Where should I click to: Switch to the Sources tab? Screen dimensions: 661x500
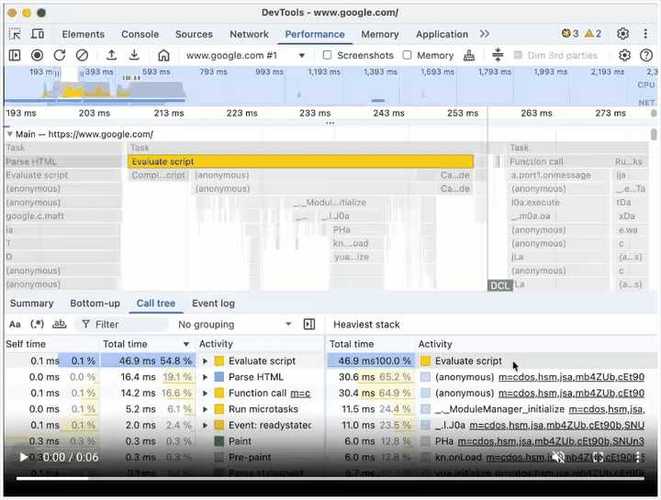pos(194,34)
